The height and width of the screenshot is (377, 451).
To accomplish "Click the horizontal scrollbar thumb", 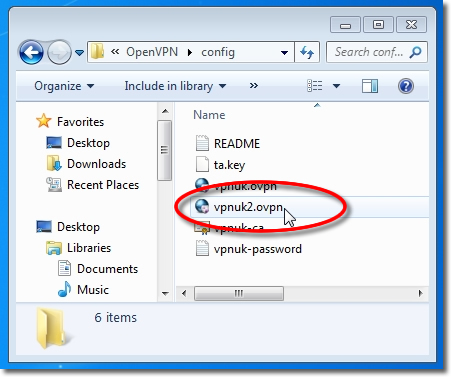I will click(x=239, y=293).
